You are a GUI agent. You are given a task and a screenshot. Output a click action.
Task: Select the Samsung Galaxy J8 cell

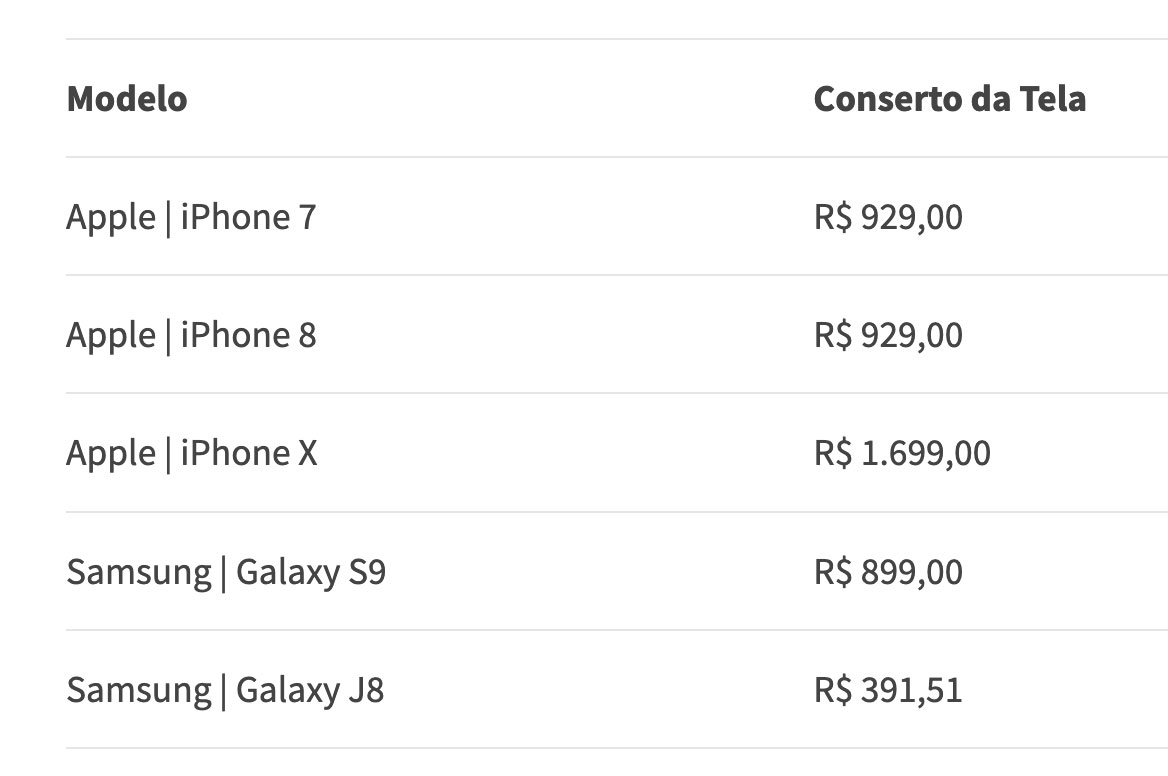click(x=225, y=690)
